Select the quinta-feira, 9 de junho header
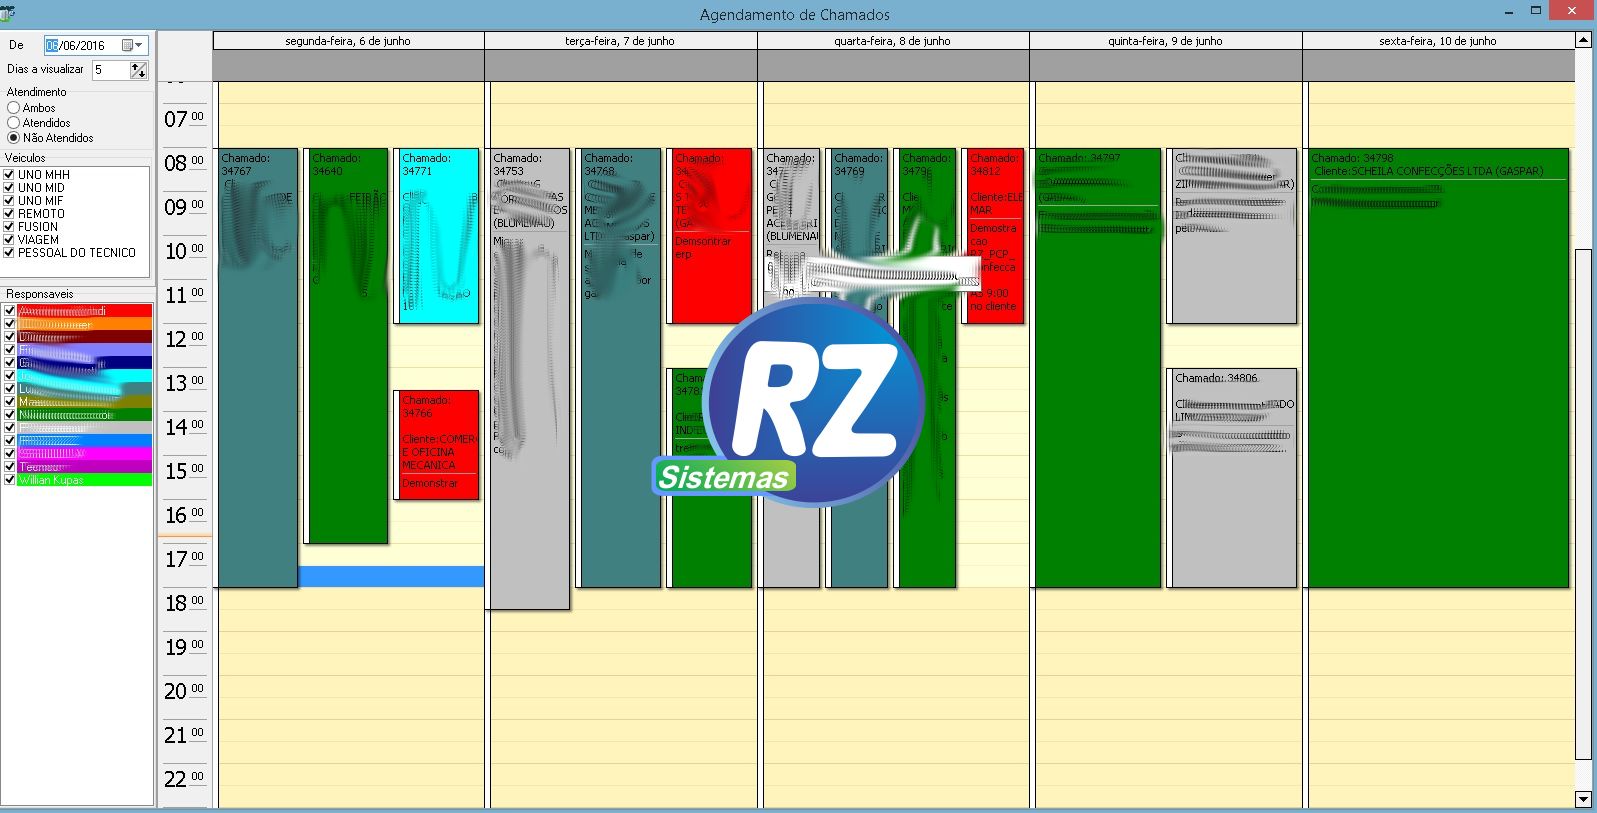Image resolution: width=1597 pixels, height=813 pixels. (x=1165, y=41)
